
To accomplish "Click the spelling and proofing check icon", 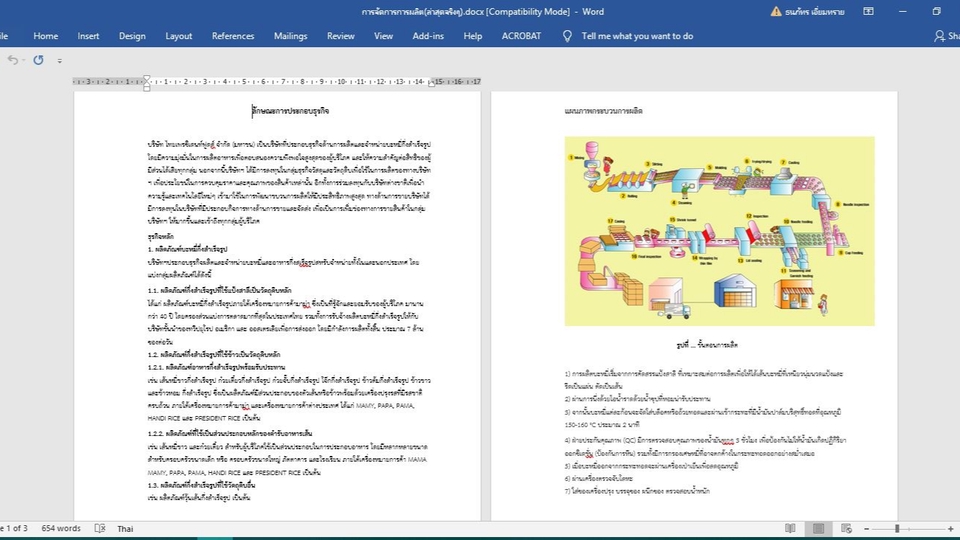I will point(100,528).
